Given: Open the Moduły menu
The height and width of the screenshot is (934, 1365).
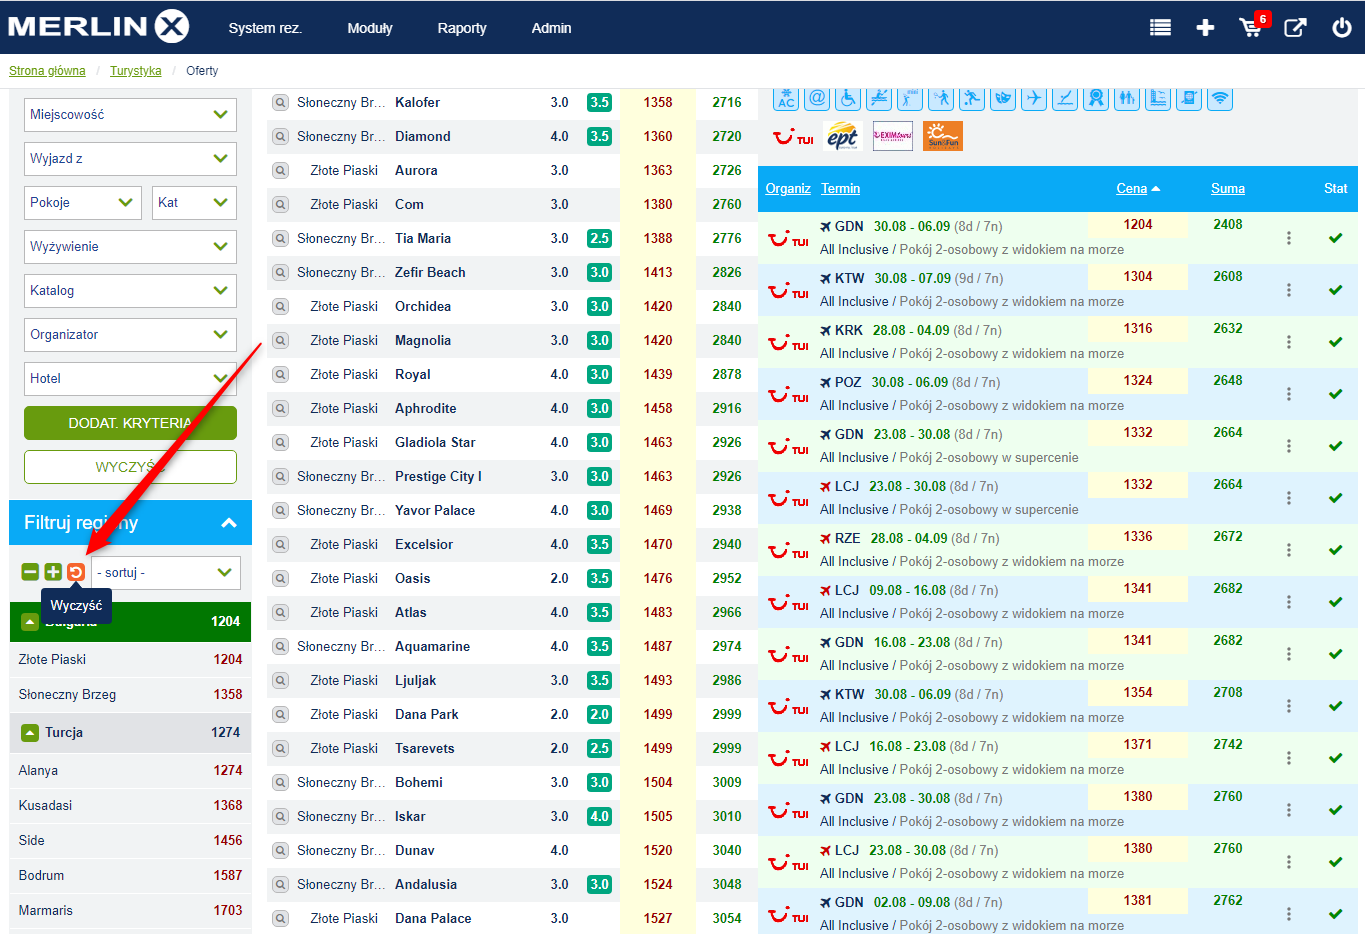Looking at the screenshot, I should click(369, 28).
